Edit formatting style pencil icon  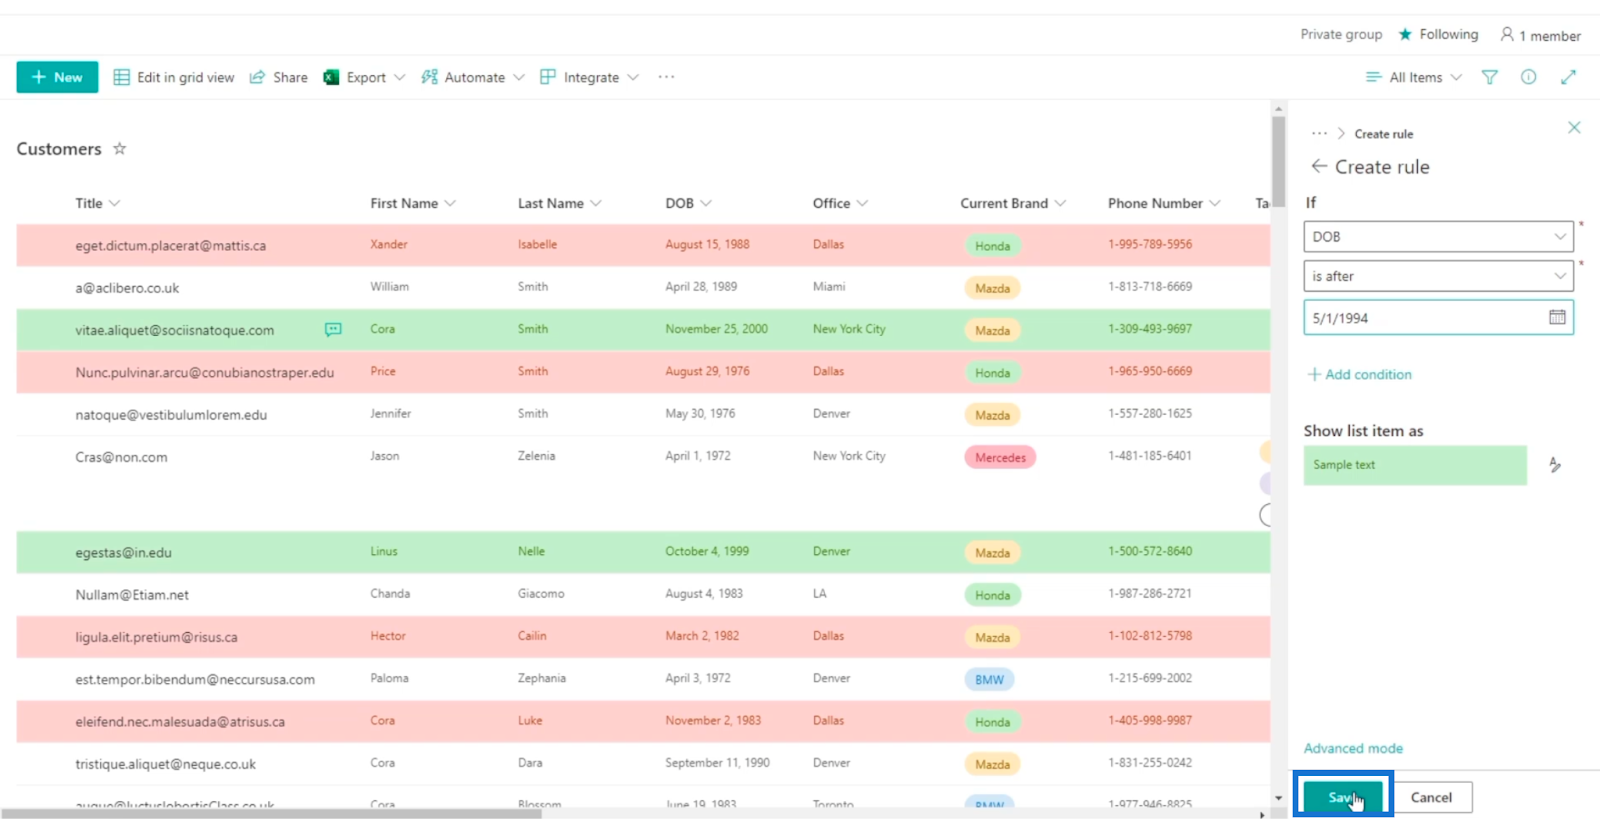pos(1555,465)
